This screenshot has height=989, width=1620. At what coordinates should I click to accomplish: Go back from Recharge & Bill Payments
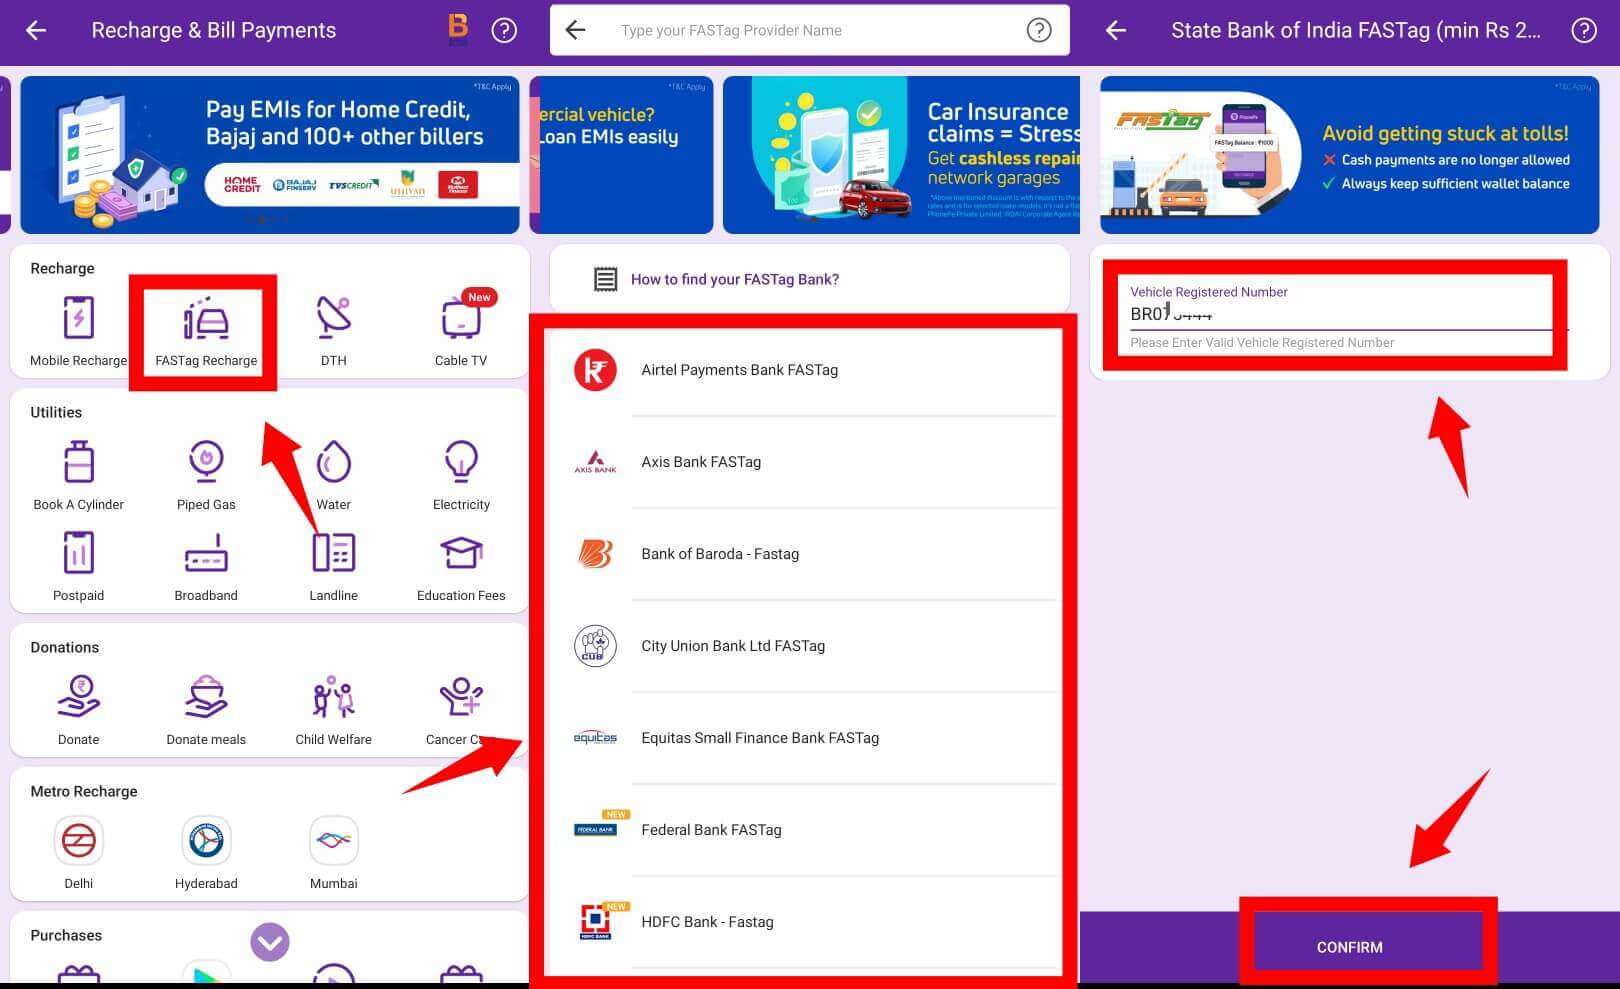coord(36,30)
